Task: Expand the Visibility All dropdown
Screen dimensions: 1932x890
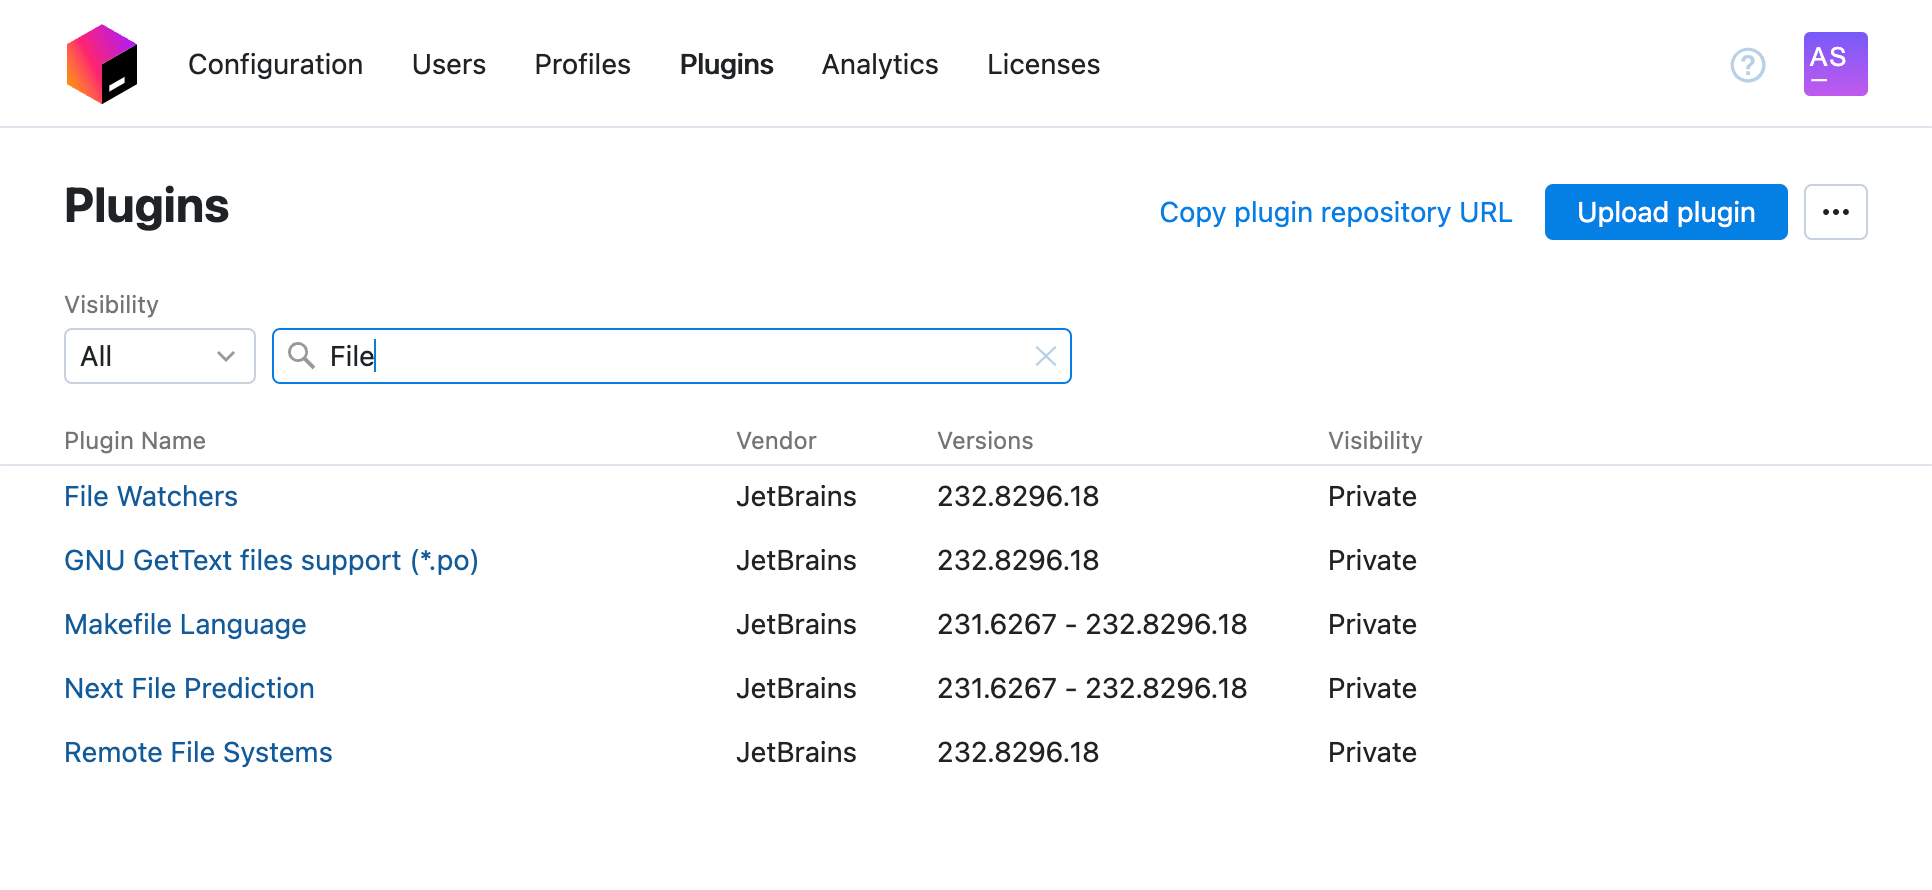Action: coord(160,356)
